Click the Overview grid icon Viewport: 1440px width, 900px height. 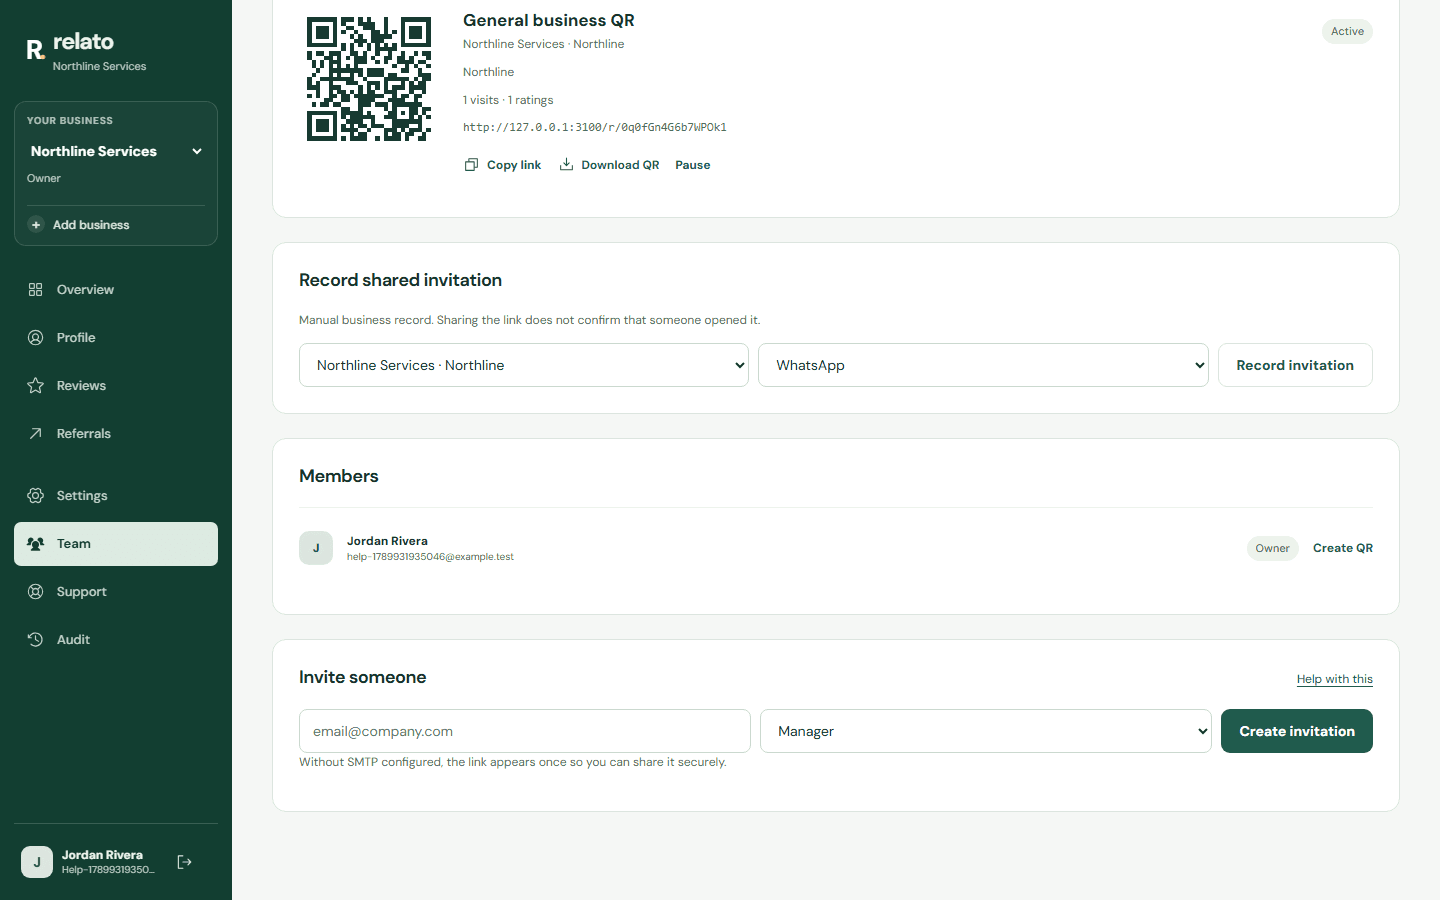pos(36,290)
